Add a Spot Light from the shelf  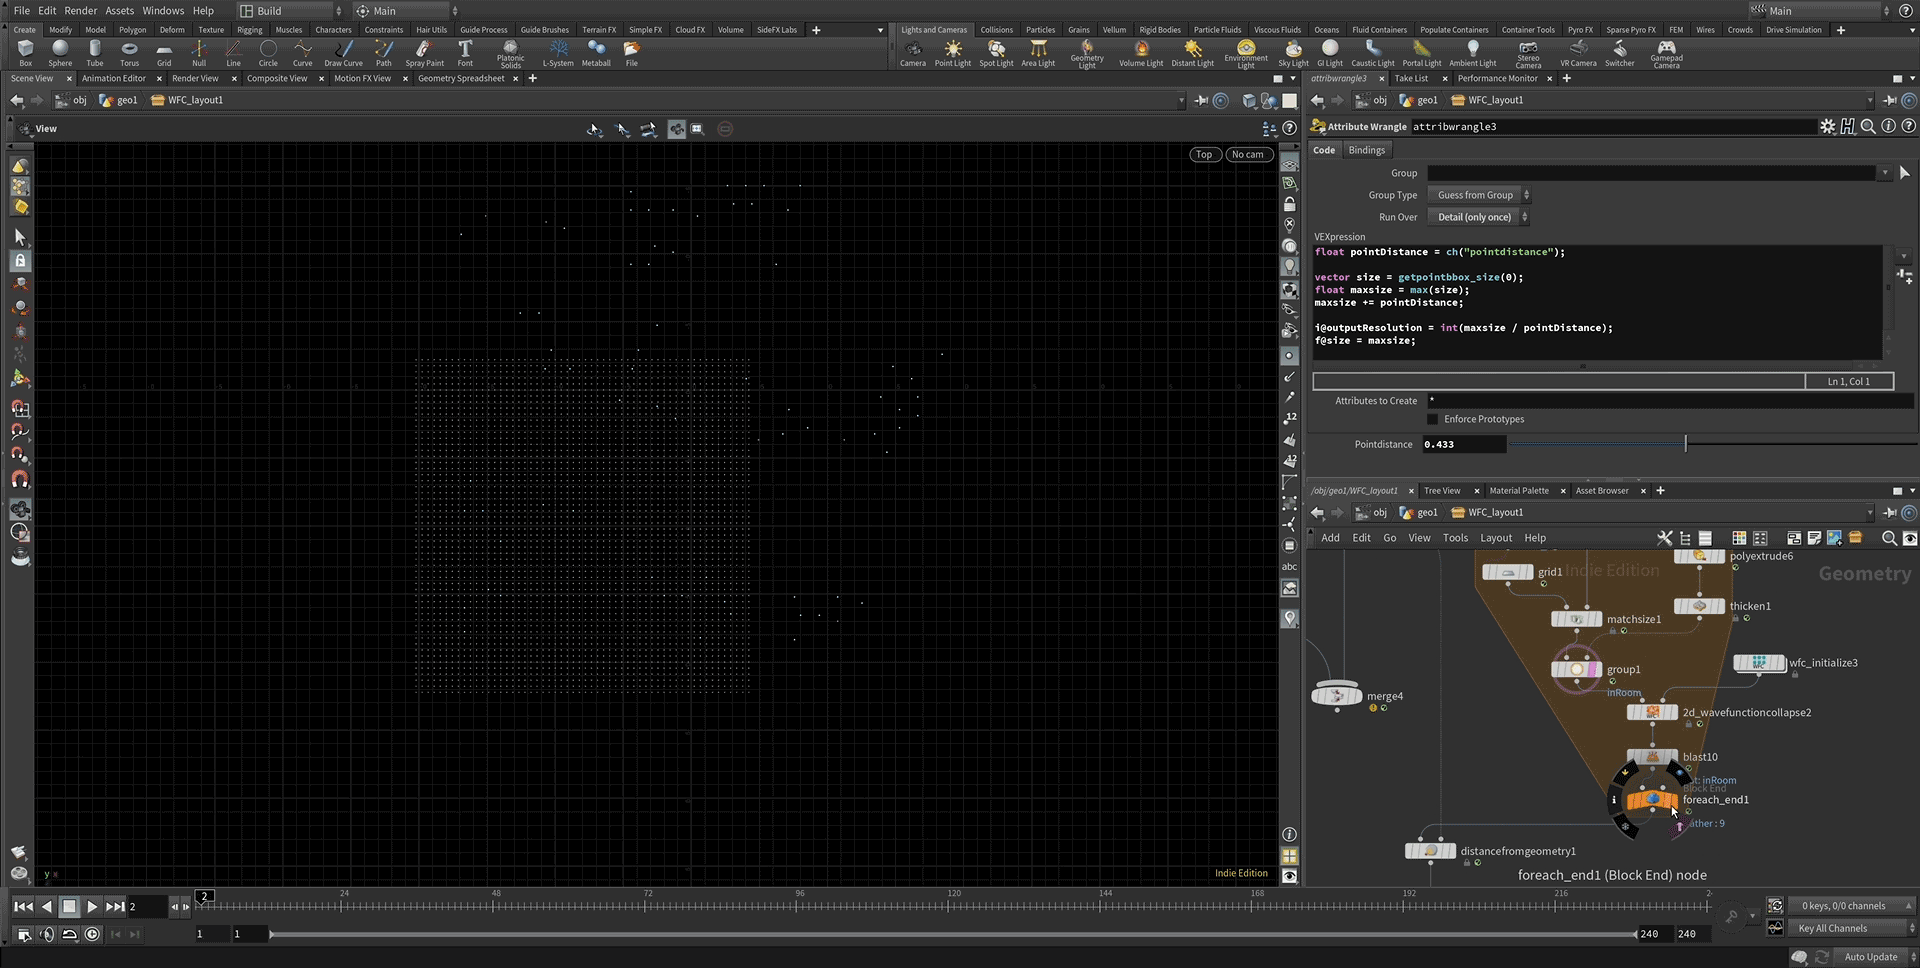point(996,53)
